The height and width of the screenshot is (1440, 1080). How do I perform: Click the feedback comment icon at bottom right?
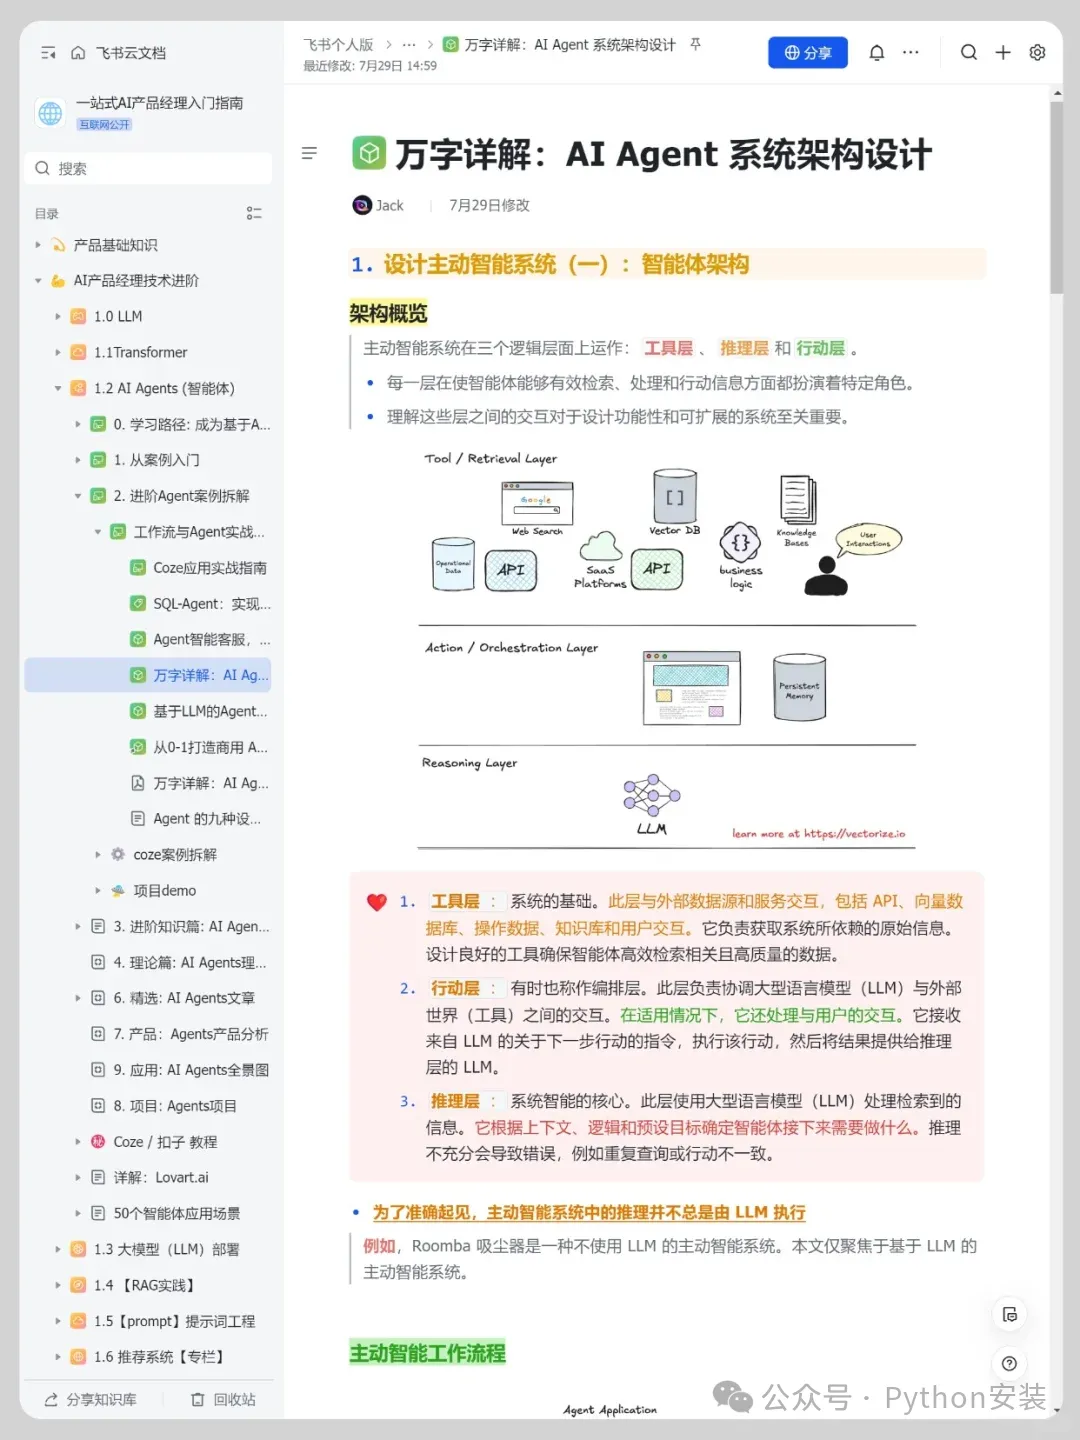(x=1010, y=1315)
